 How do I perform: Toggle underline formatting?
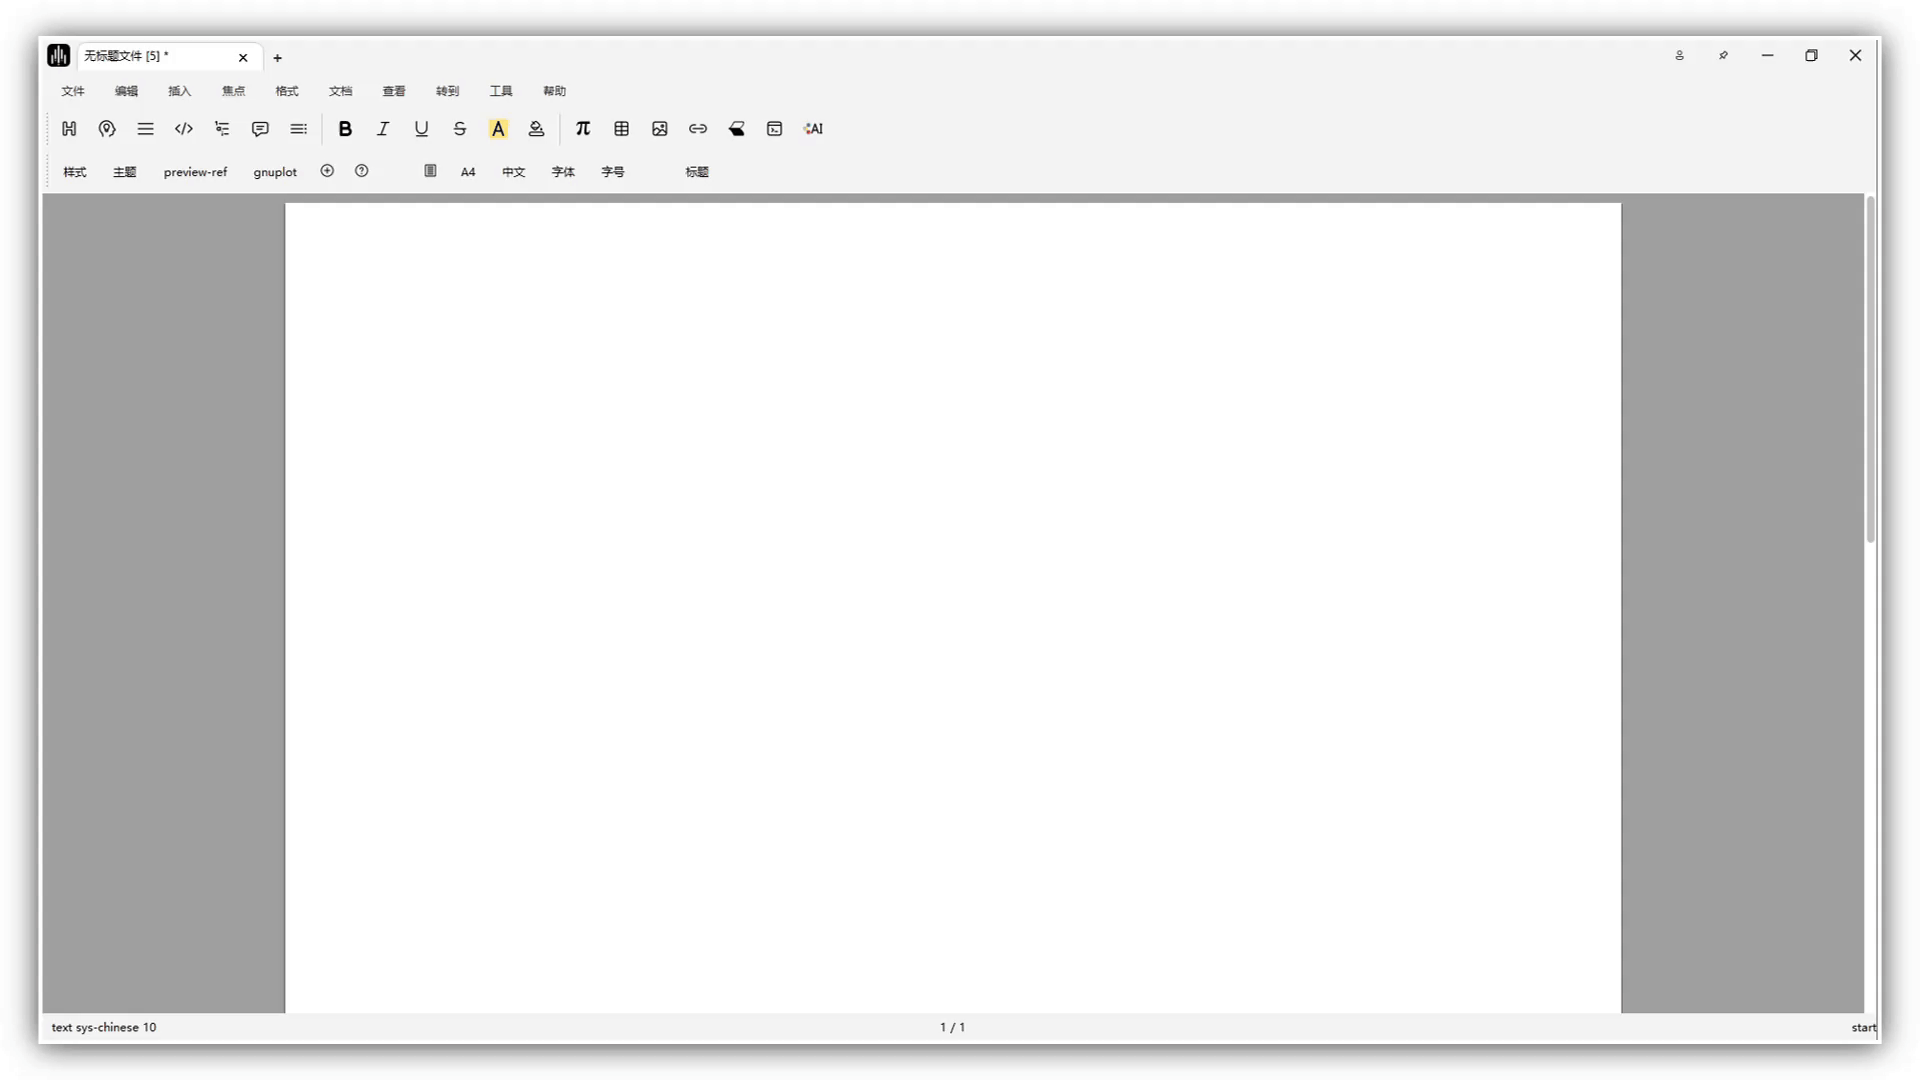(x=421, y=129)
